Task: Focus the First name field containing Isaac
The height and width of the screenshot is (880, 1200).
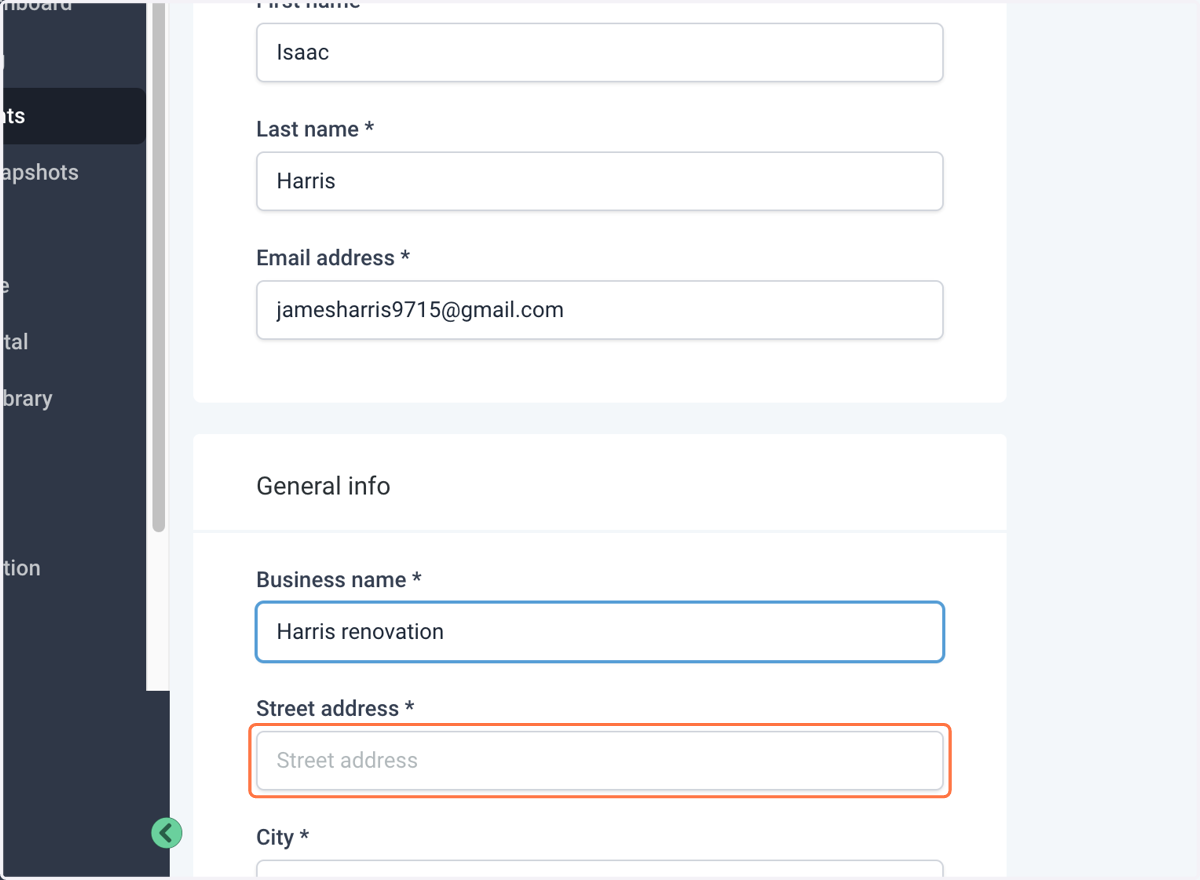Action: 600,52
